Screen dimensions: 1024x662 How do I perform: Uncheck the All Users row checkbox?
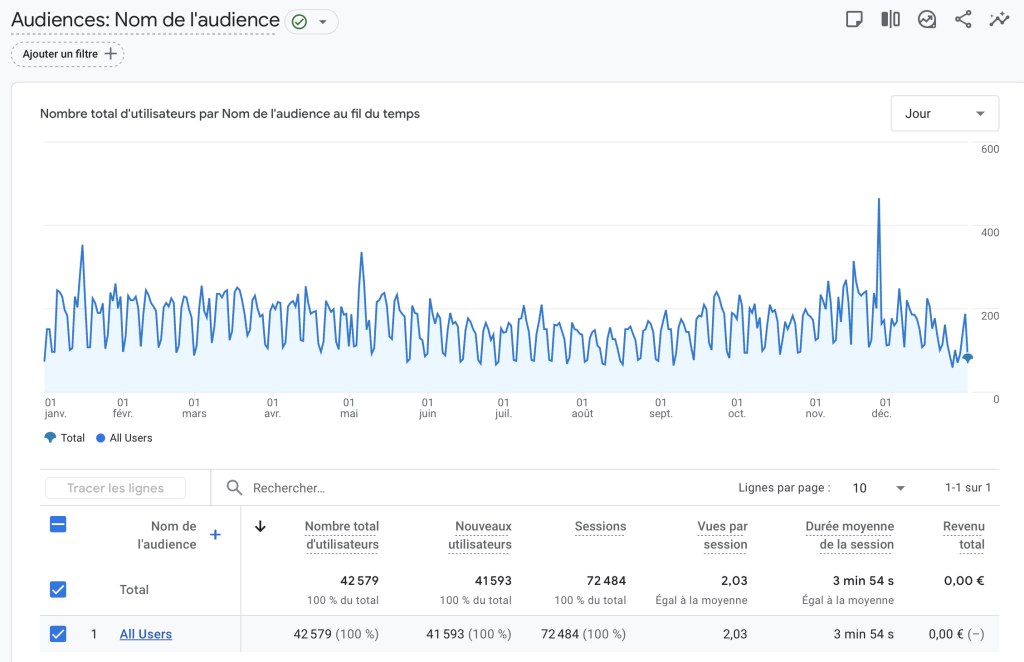coord(58,633)
